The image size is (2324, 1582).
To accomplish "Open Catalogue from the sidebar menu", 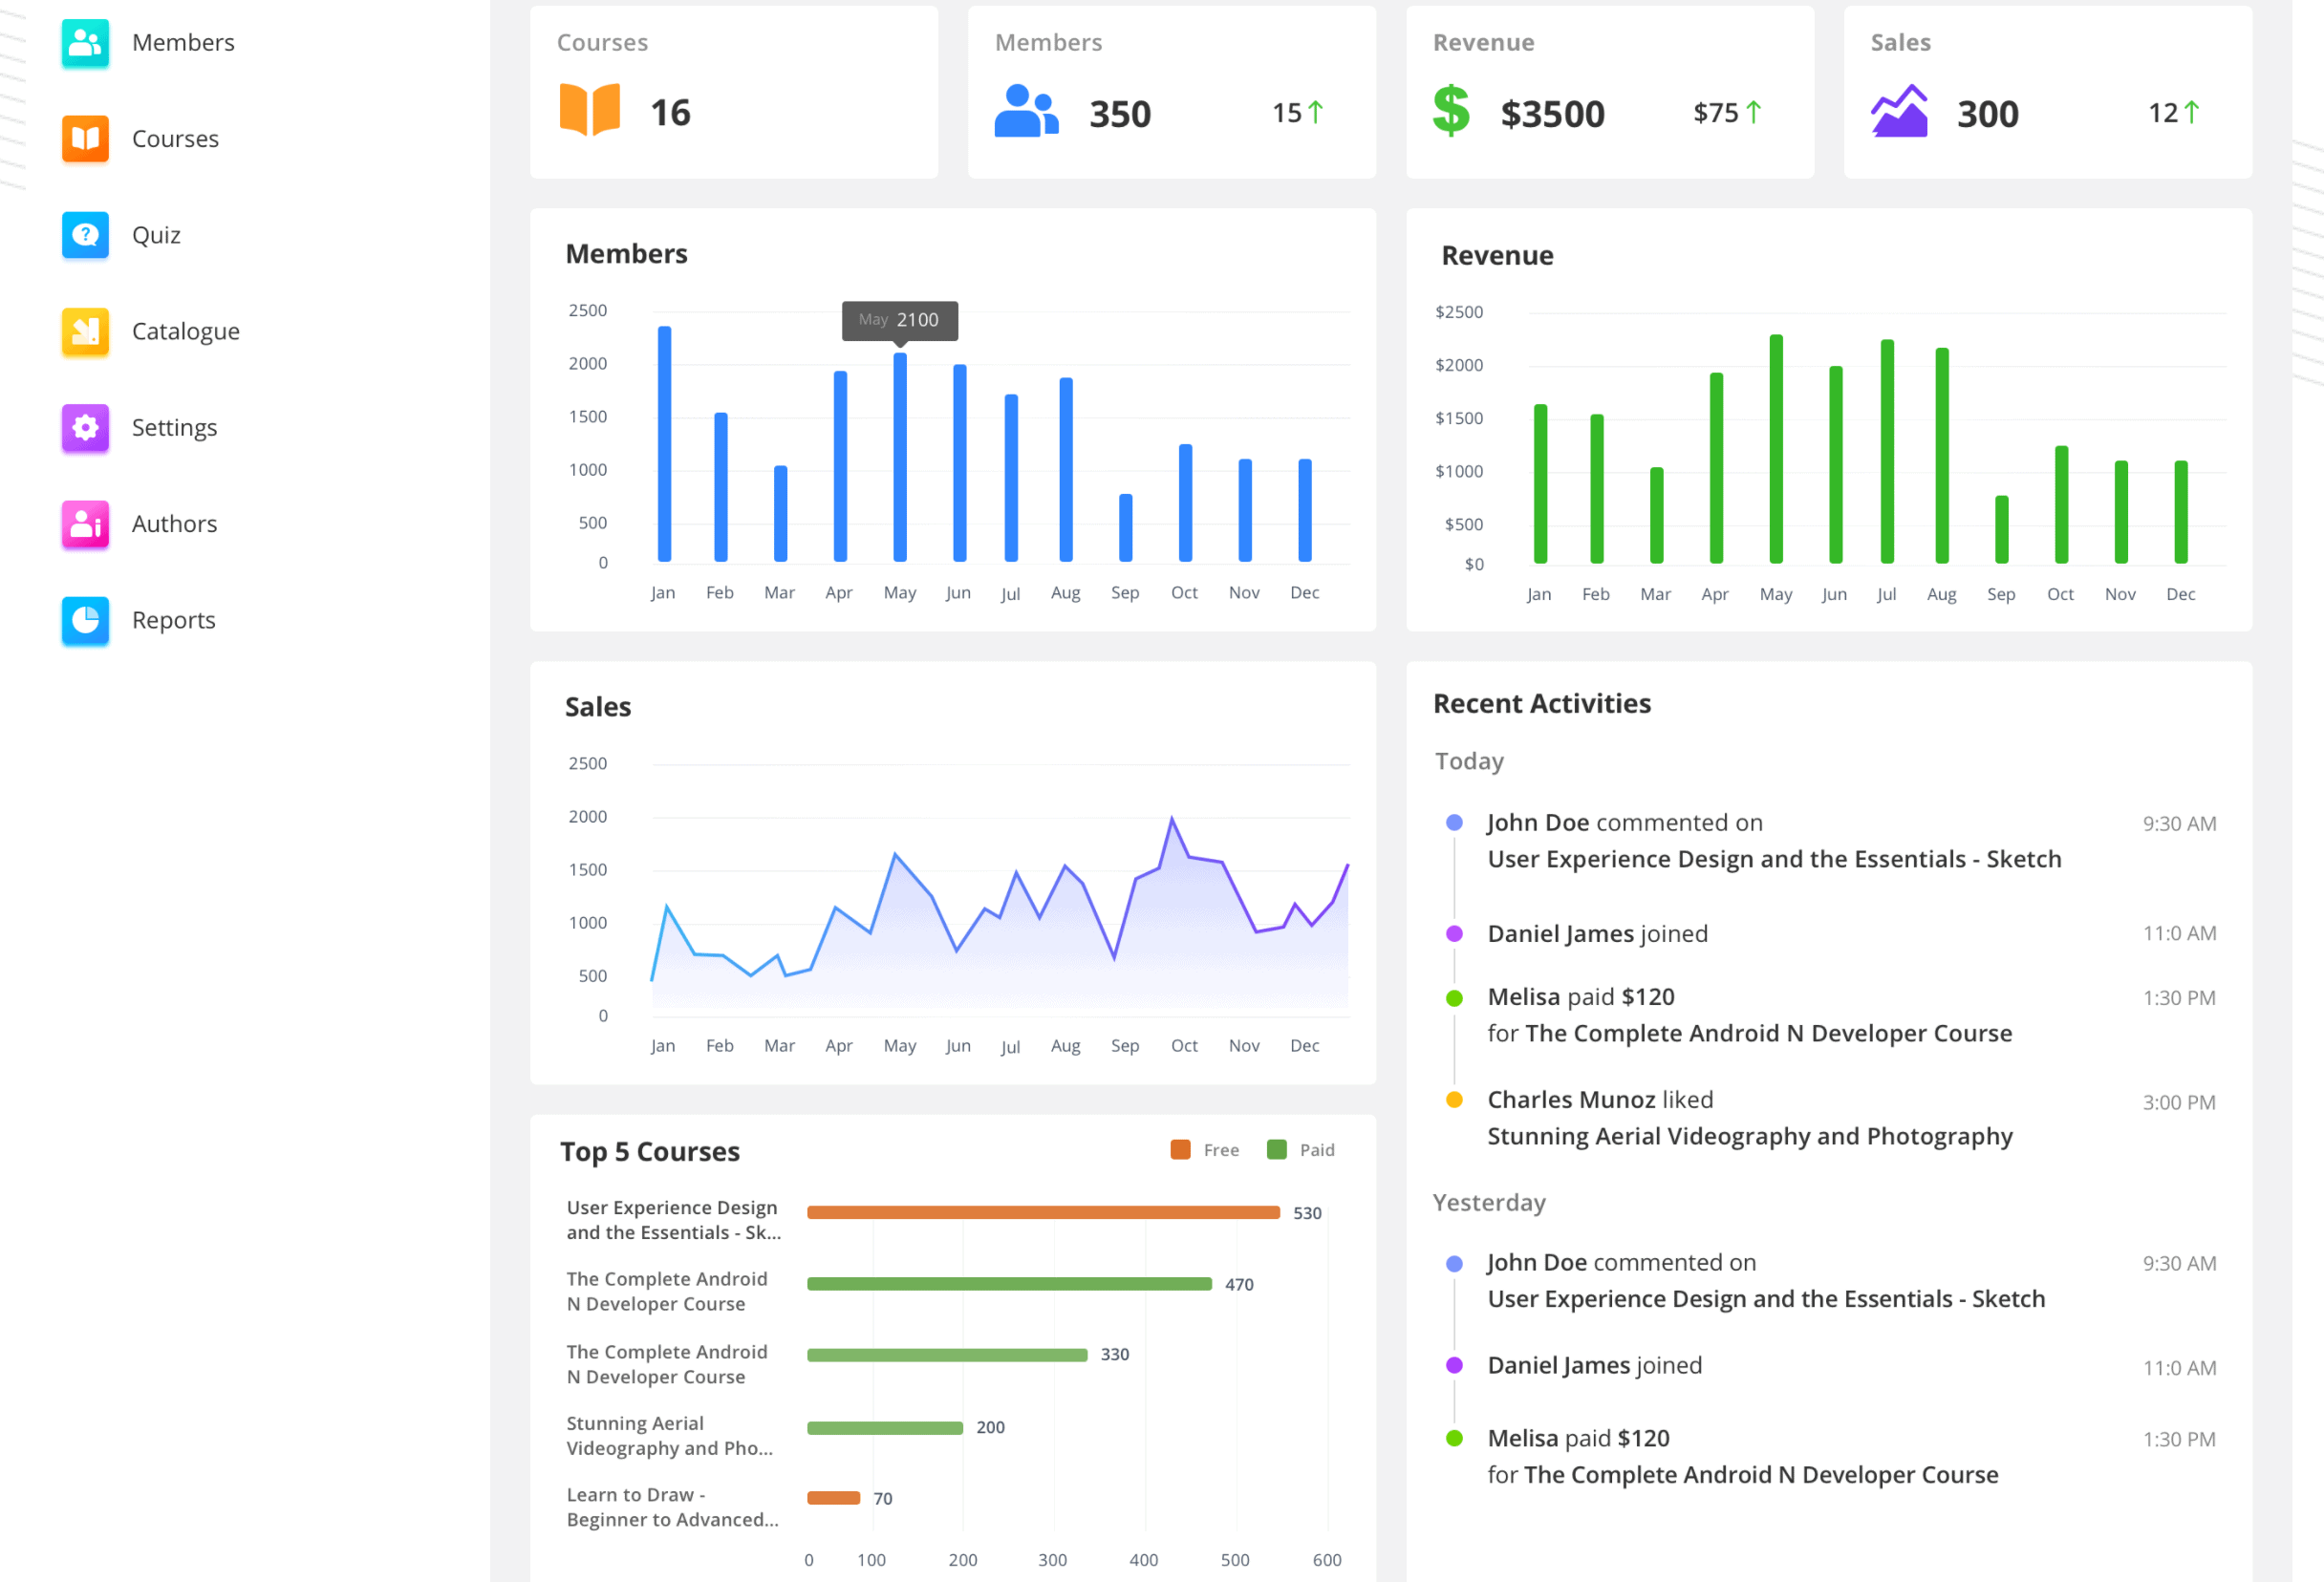I will point(186,331).
